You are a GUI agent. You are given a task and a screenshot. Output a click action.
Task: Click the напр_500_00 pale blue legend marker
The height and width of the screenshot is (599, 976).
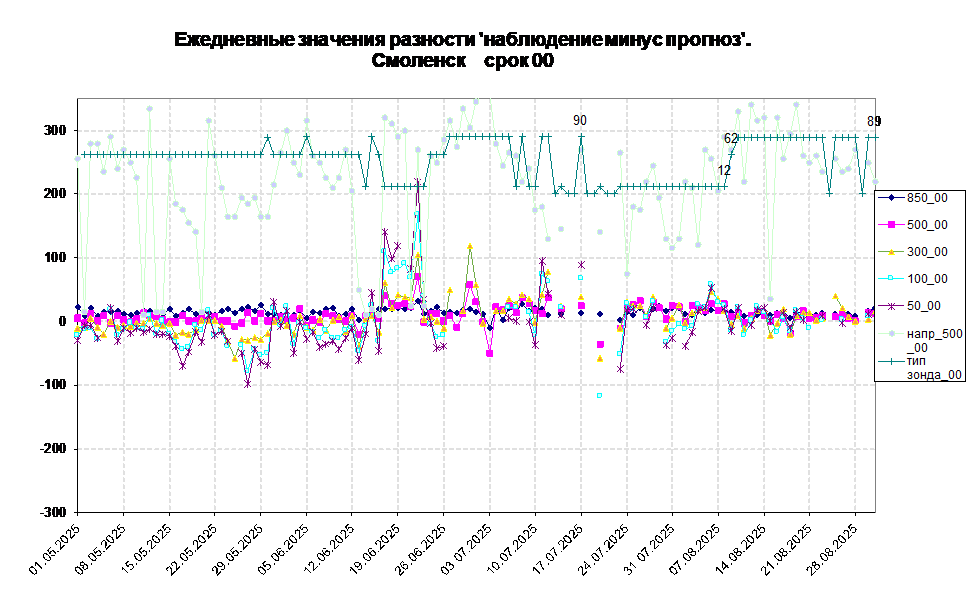[x=890, y=333]
